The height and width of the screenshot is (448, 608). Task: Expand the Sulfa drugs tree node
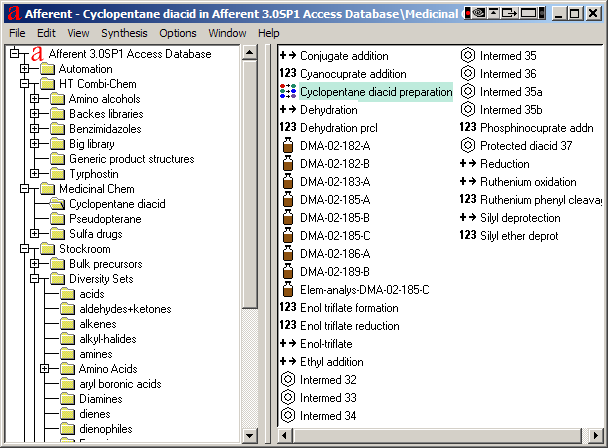(35, 234)
